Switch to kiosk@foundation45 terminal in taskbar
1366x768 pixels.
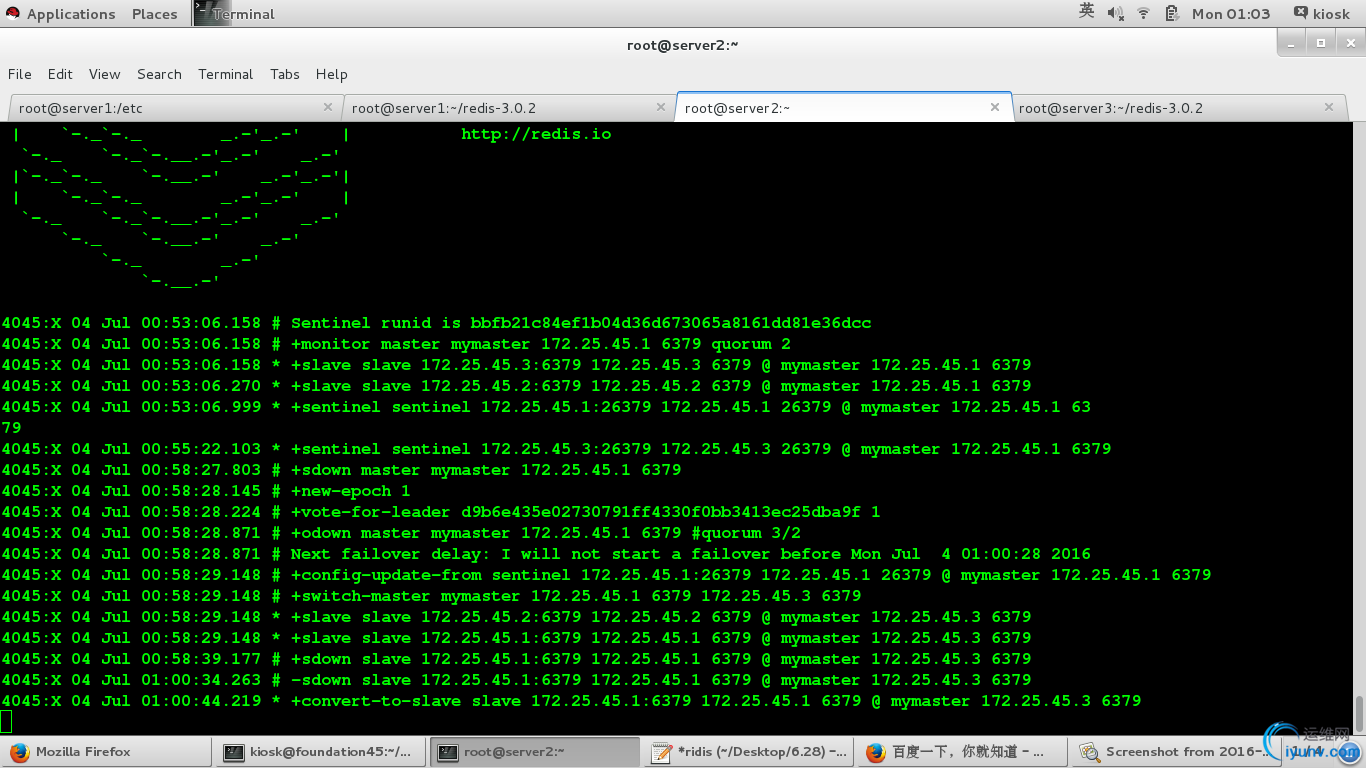coord(320,752)
